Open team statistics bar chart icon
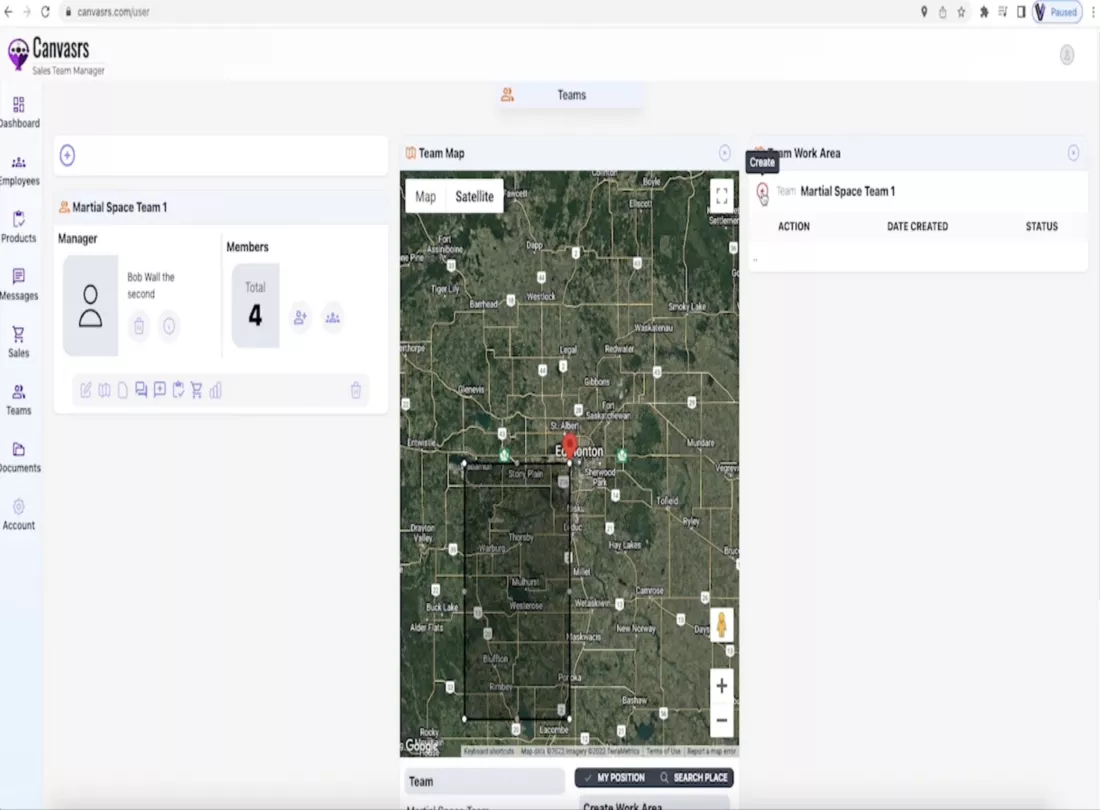 pyautogui.click(x=215, y=390)
